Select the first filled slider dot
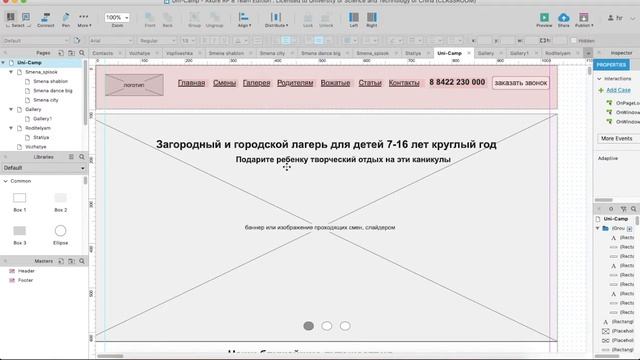This screenshot has height=360, width=640. click(x=309, y=326)
